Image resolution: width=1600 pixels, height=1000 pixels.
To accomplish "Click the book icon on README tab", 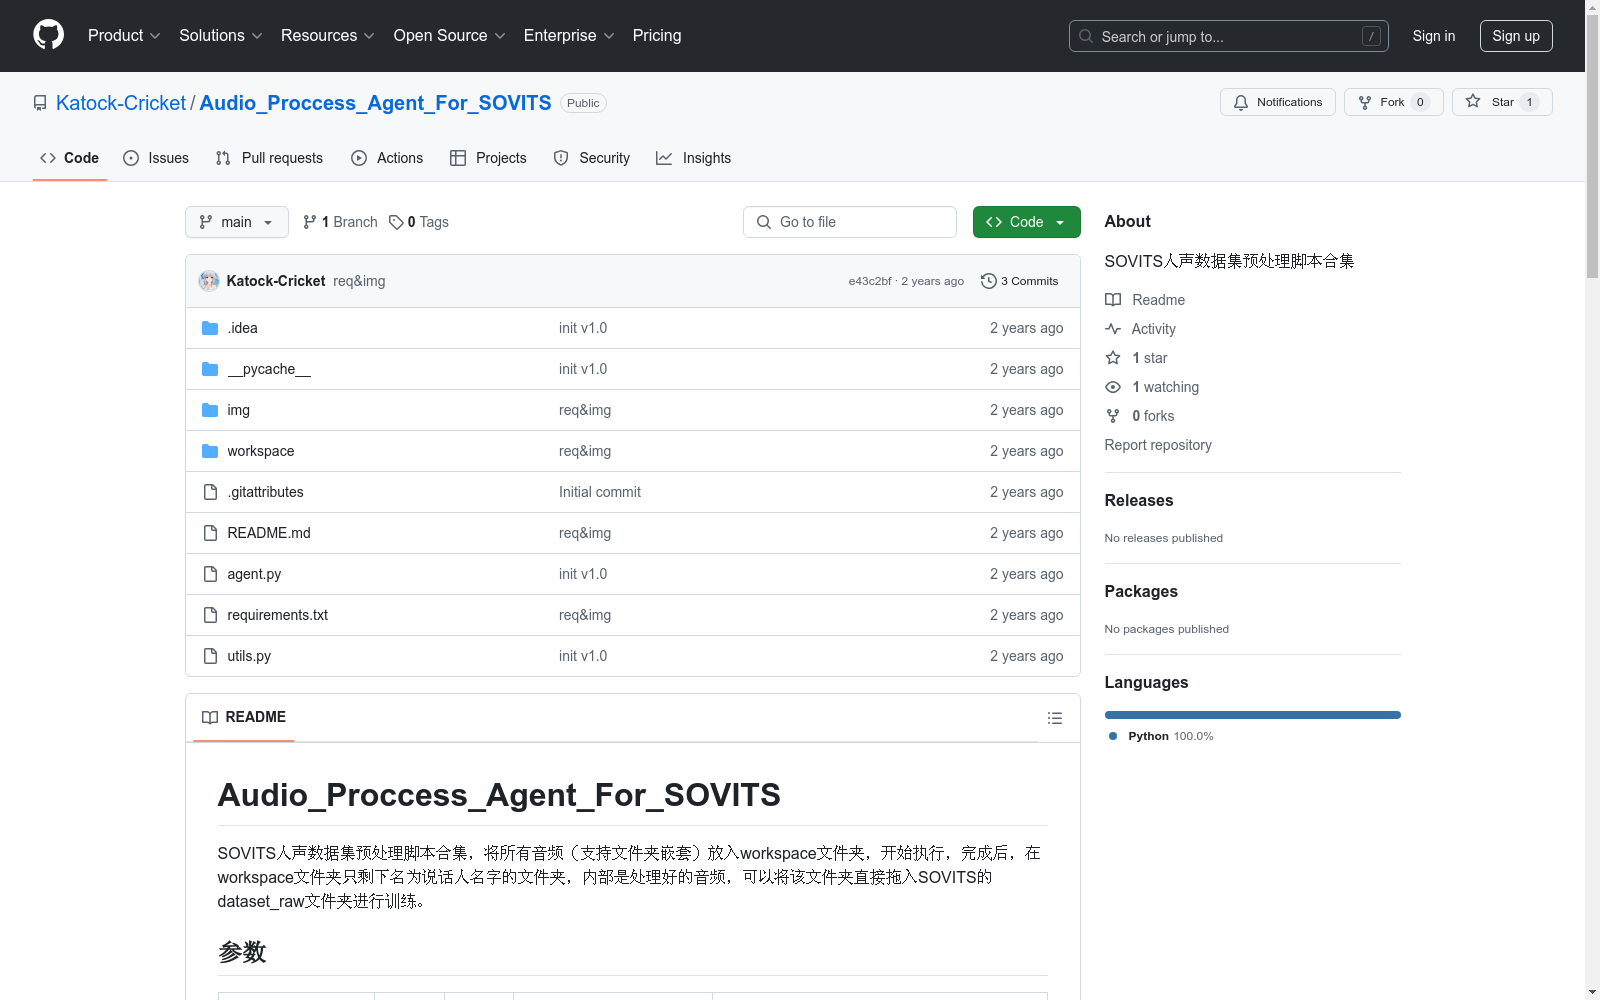I will coord(210,717).
